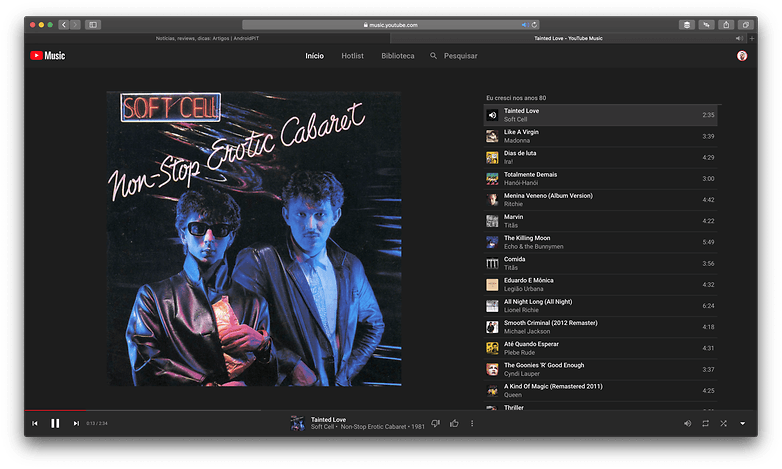The image size is (782, 469).
Task: Open the Biblioteca tab
Action: pos(397,56)
